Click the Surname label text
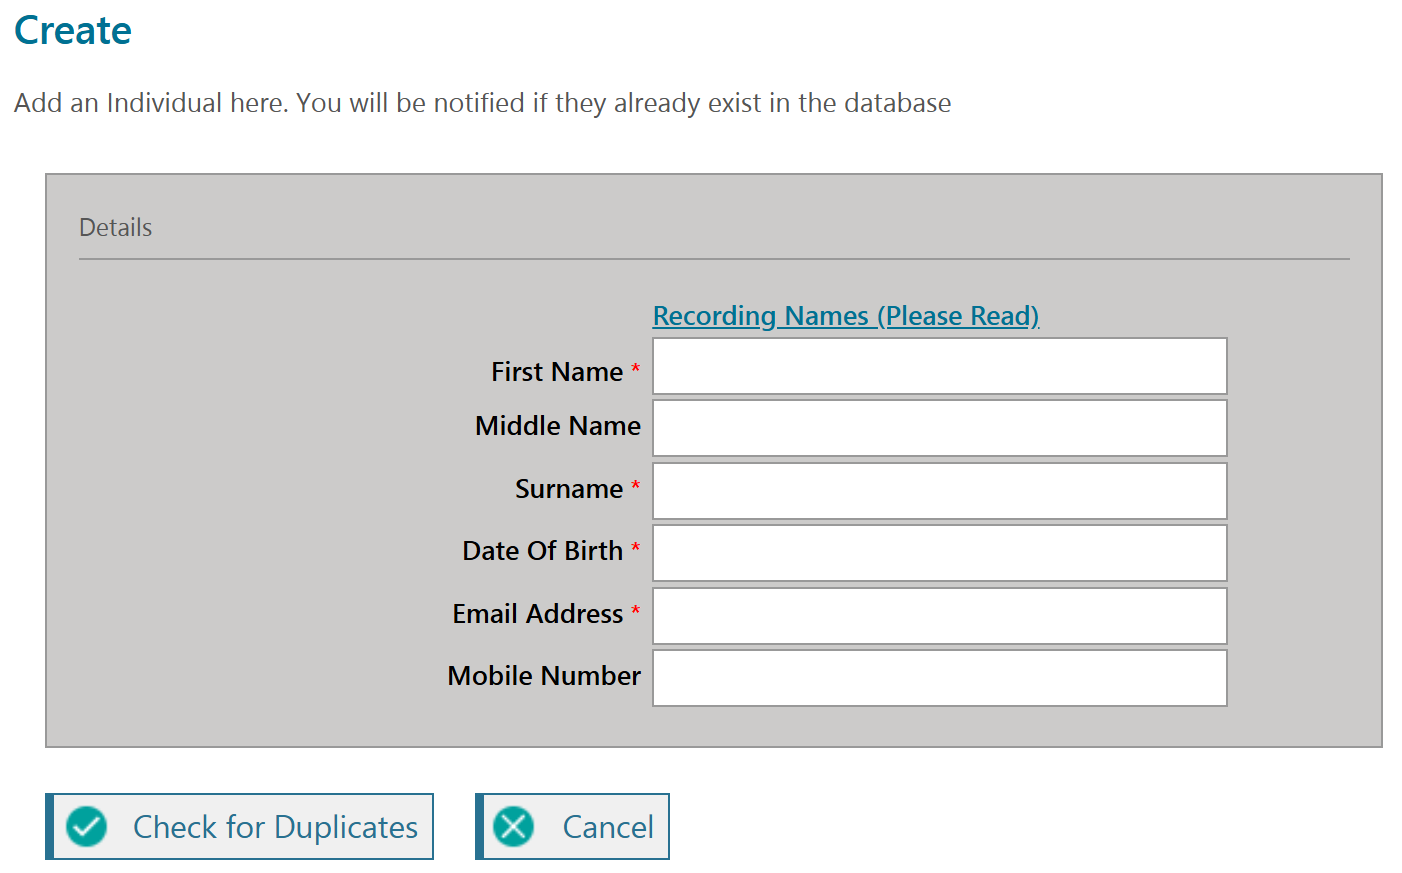 pos(568,489)
